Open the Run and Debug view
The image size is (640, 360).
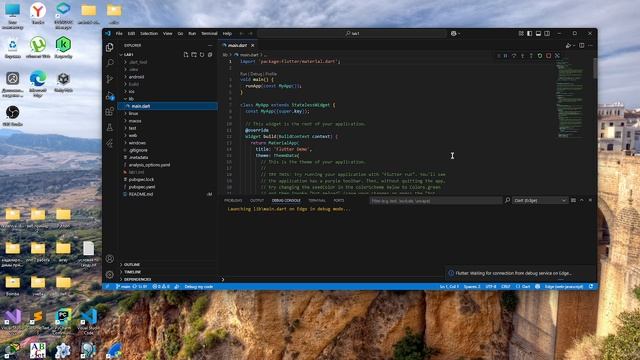(109, 96)
